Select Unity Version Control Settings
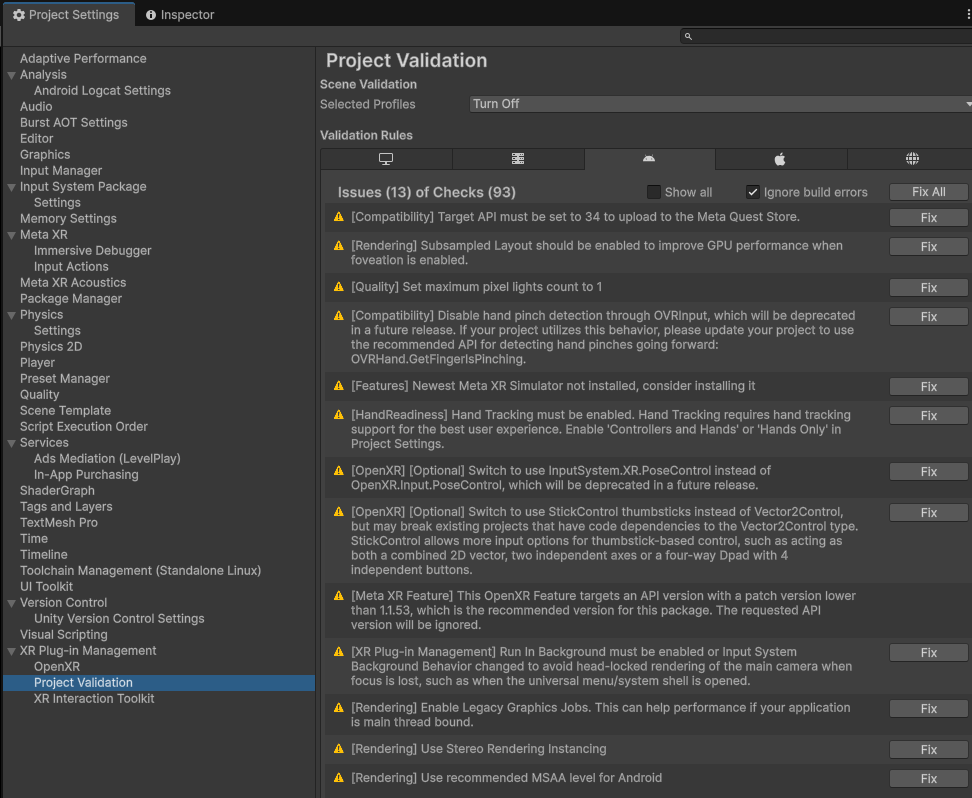The height and width of the screenshot is (798, 972). [x=119, y=619]
